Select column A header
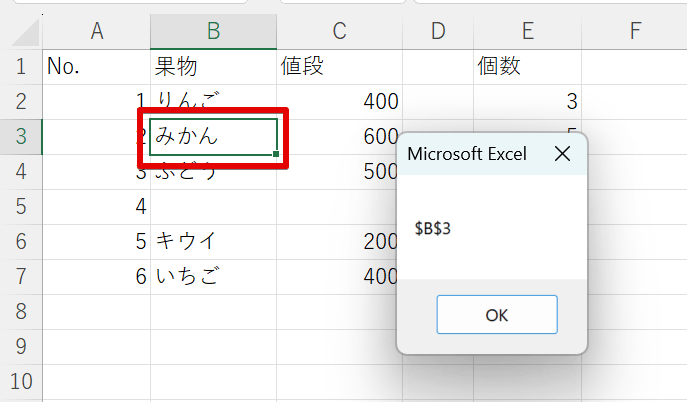 (x=97, y=32)
